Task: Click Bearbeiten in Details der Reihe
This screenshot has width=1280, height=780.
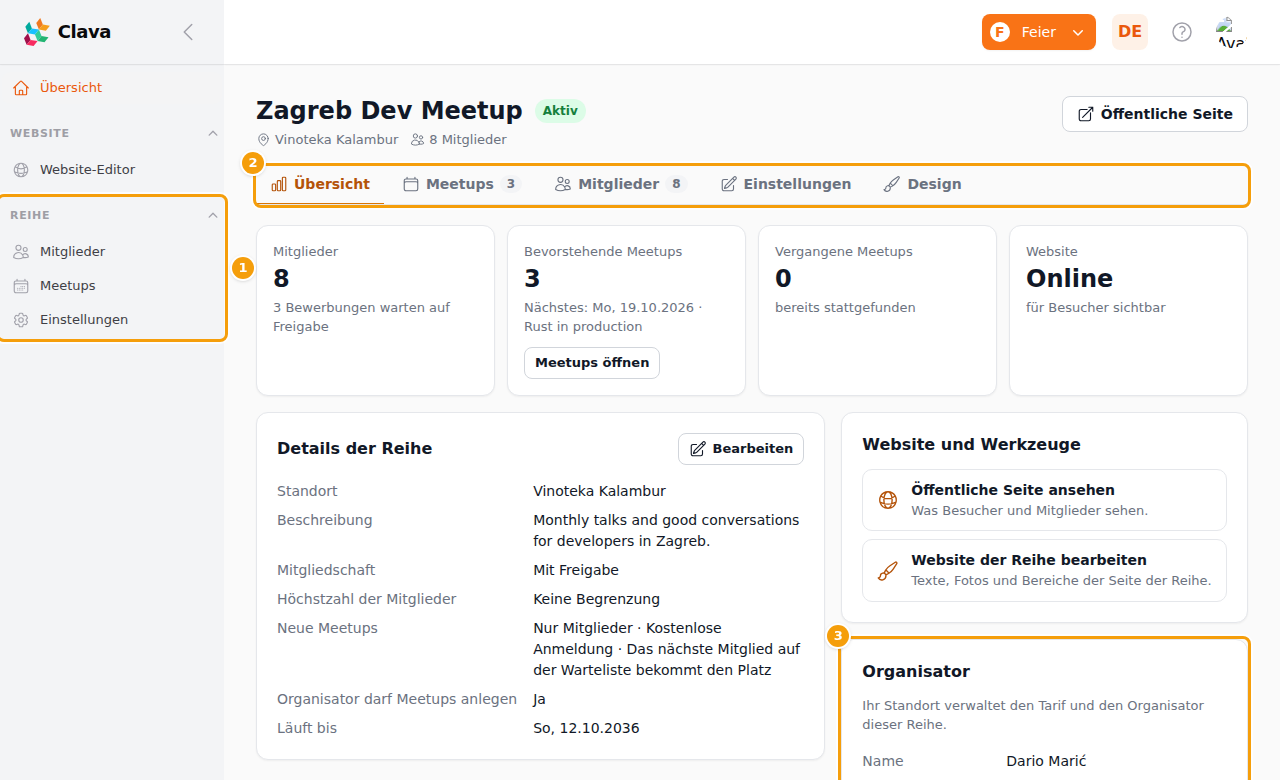Action: coord(741,449)
